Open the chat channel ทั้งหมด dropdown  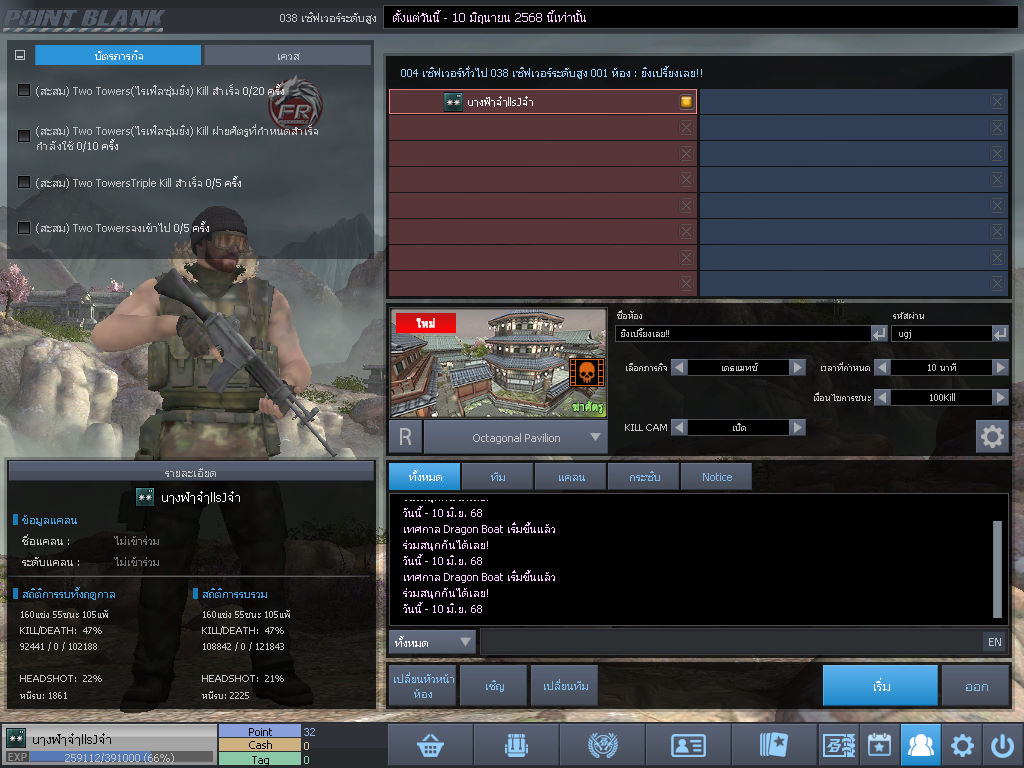pos(432,642)
